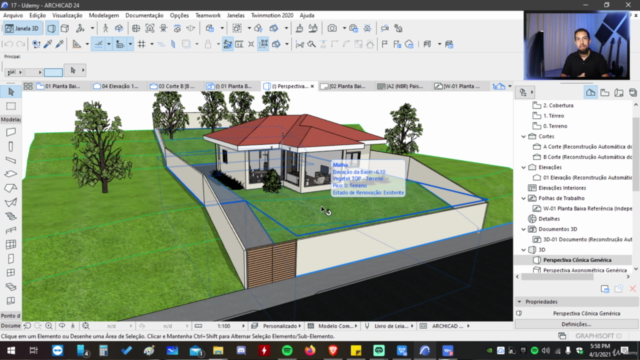Open the Modelagem menu
The width and height of the screenshot is (640, 360).
[x=104, y=15]
